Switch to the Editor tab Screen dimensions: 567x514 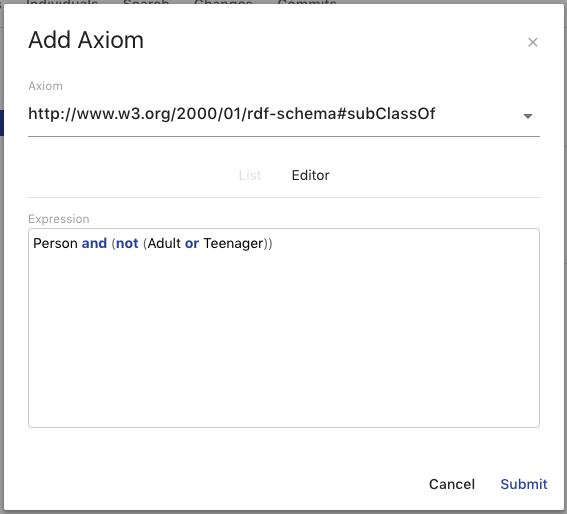[310, 175]
